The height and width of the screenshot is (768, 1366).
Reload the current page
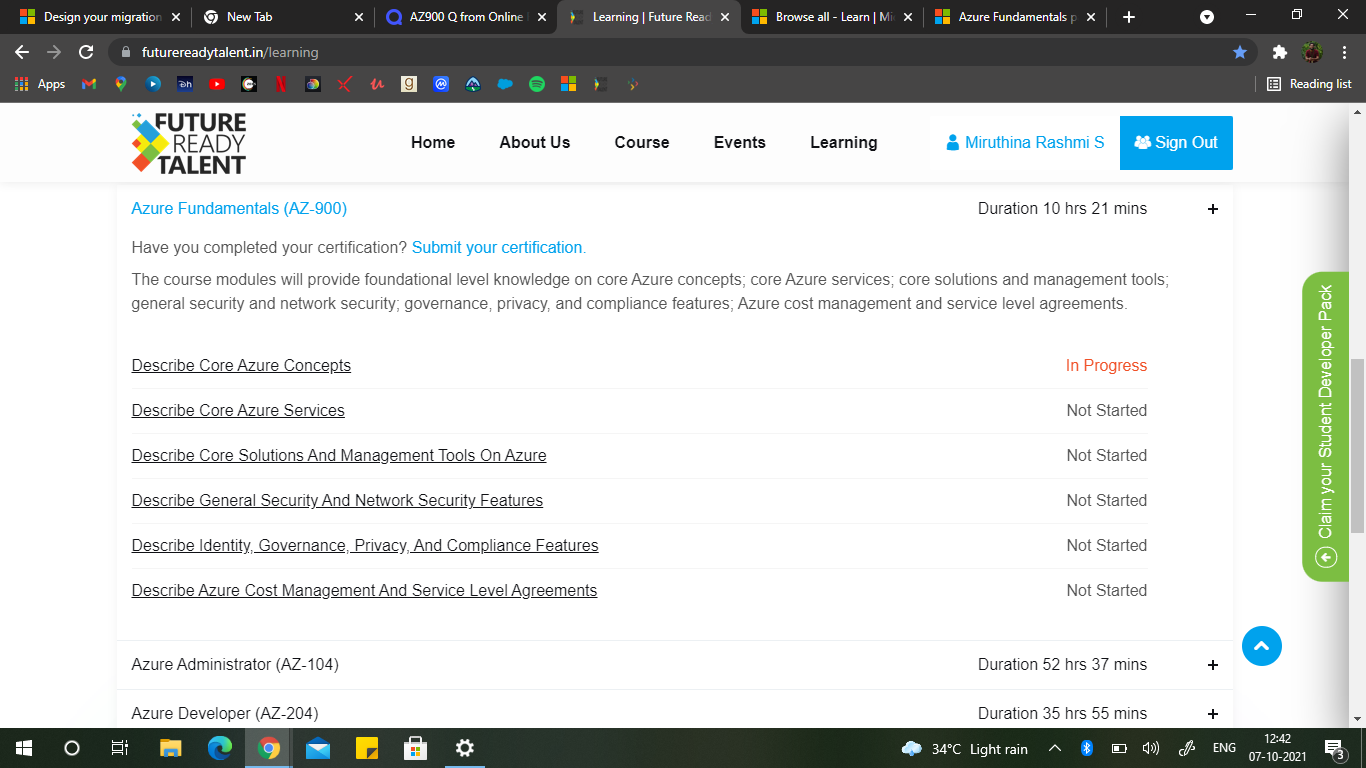click(86, 52)
